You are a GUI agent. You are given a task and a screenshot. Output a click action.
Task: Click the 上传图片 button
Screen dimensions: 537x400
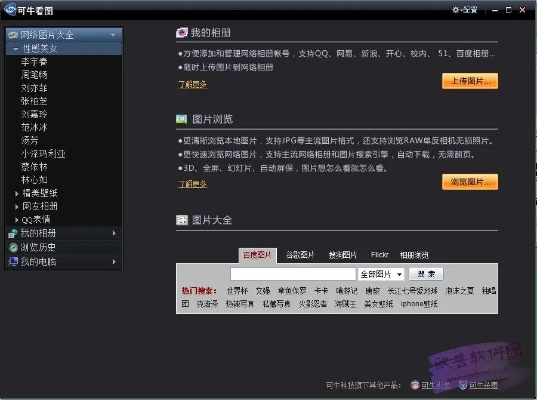tap(470, 81)
